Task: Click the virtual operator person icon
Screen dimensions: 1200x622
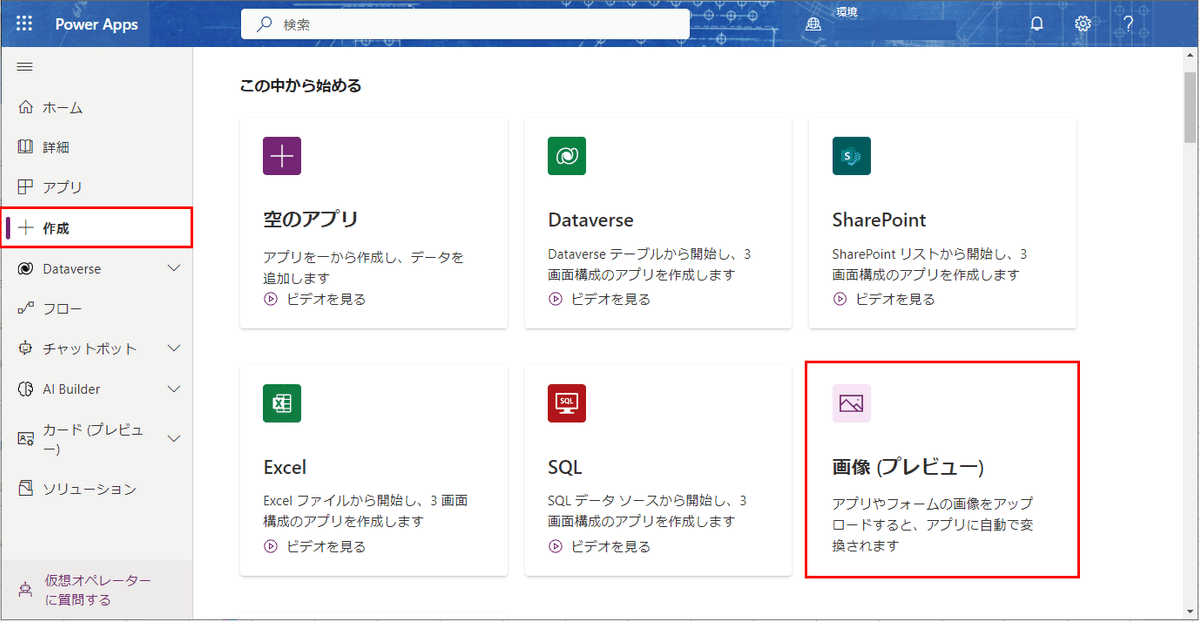Action: point(26,590)
